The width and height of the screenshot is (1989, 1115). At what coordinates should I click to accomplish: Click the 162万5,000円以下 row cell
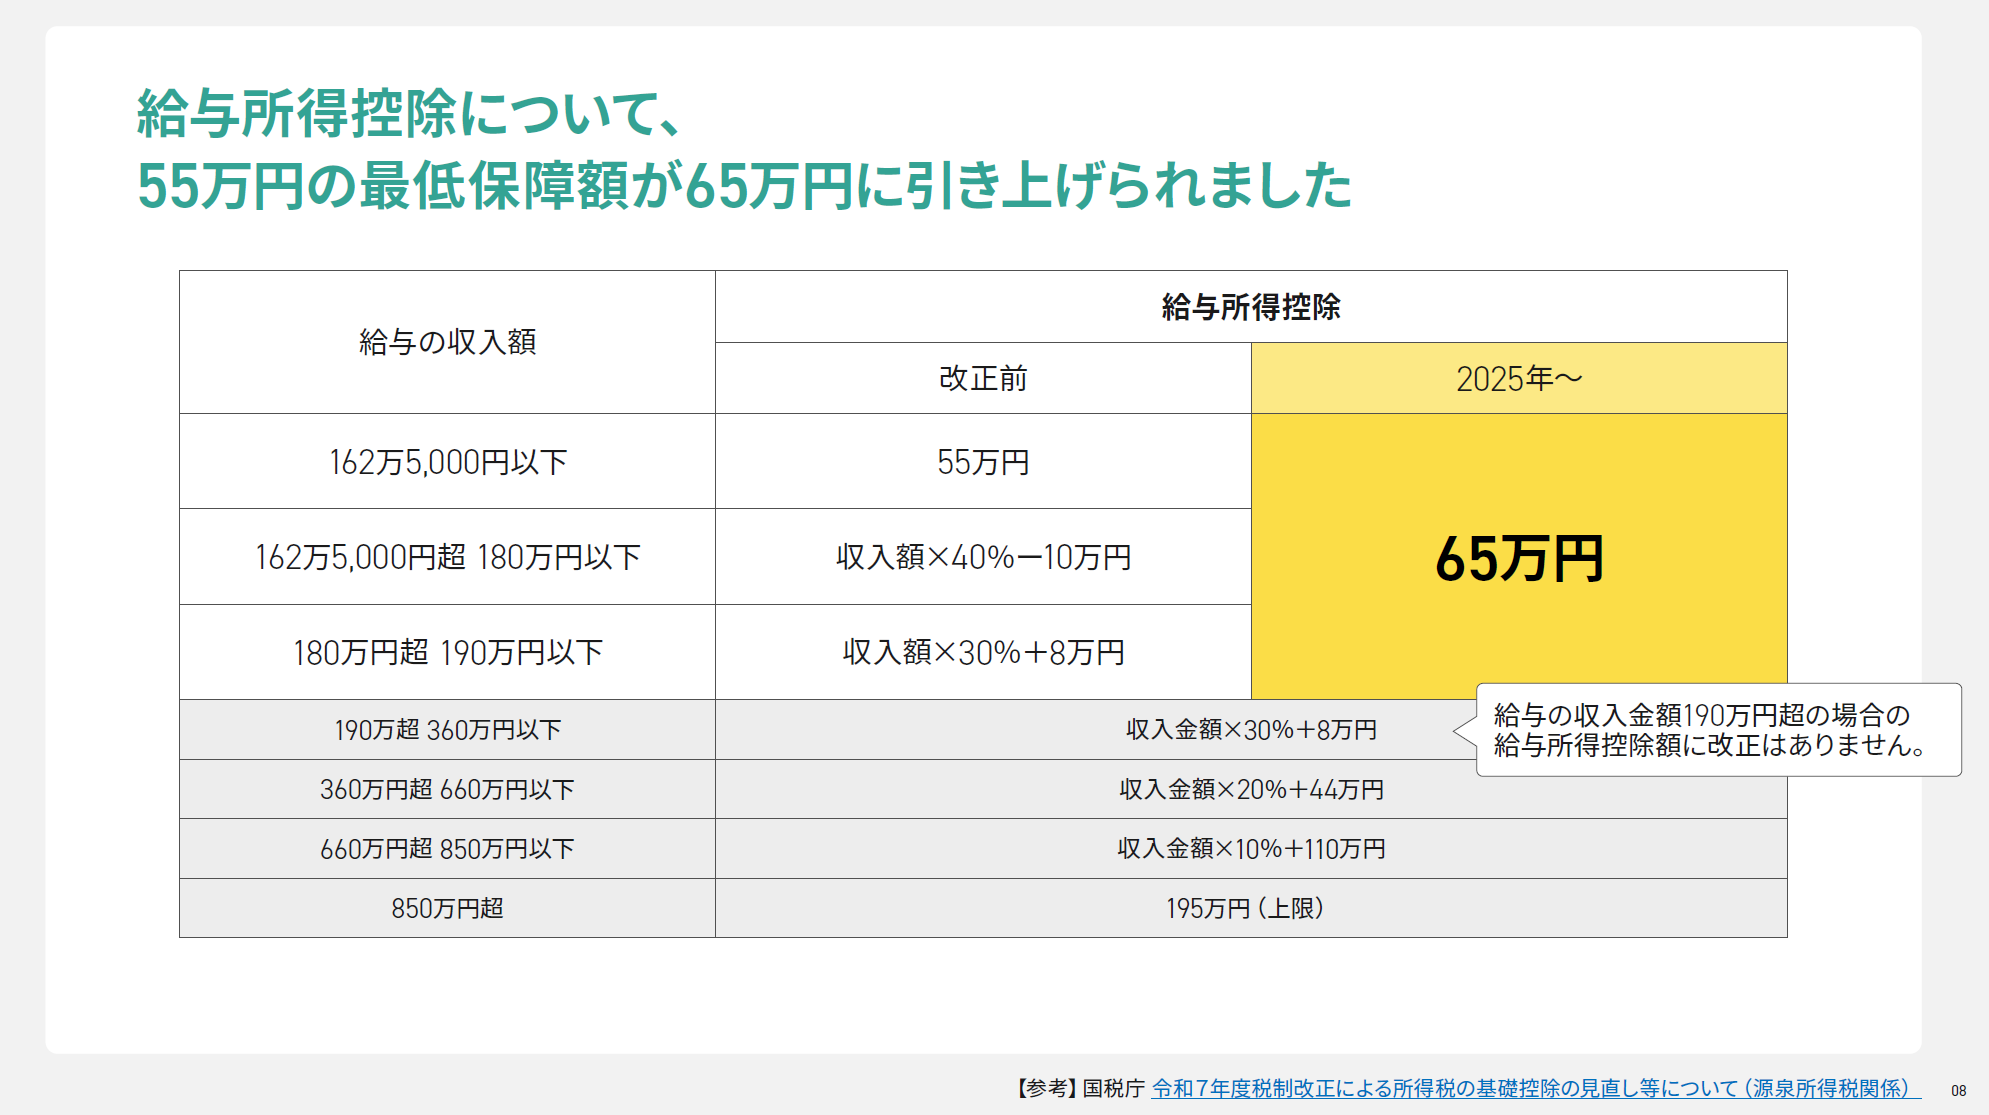[x=446, y=462]
